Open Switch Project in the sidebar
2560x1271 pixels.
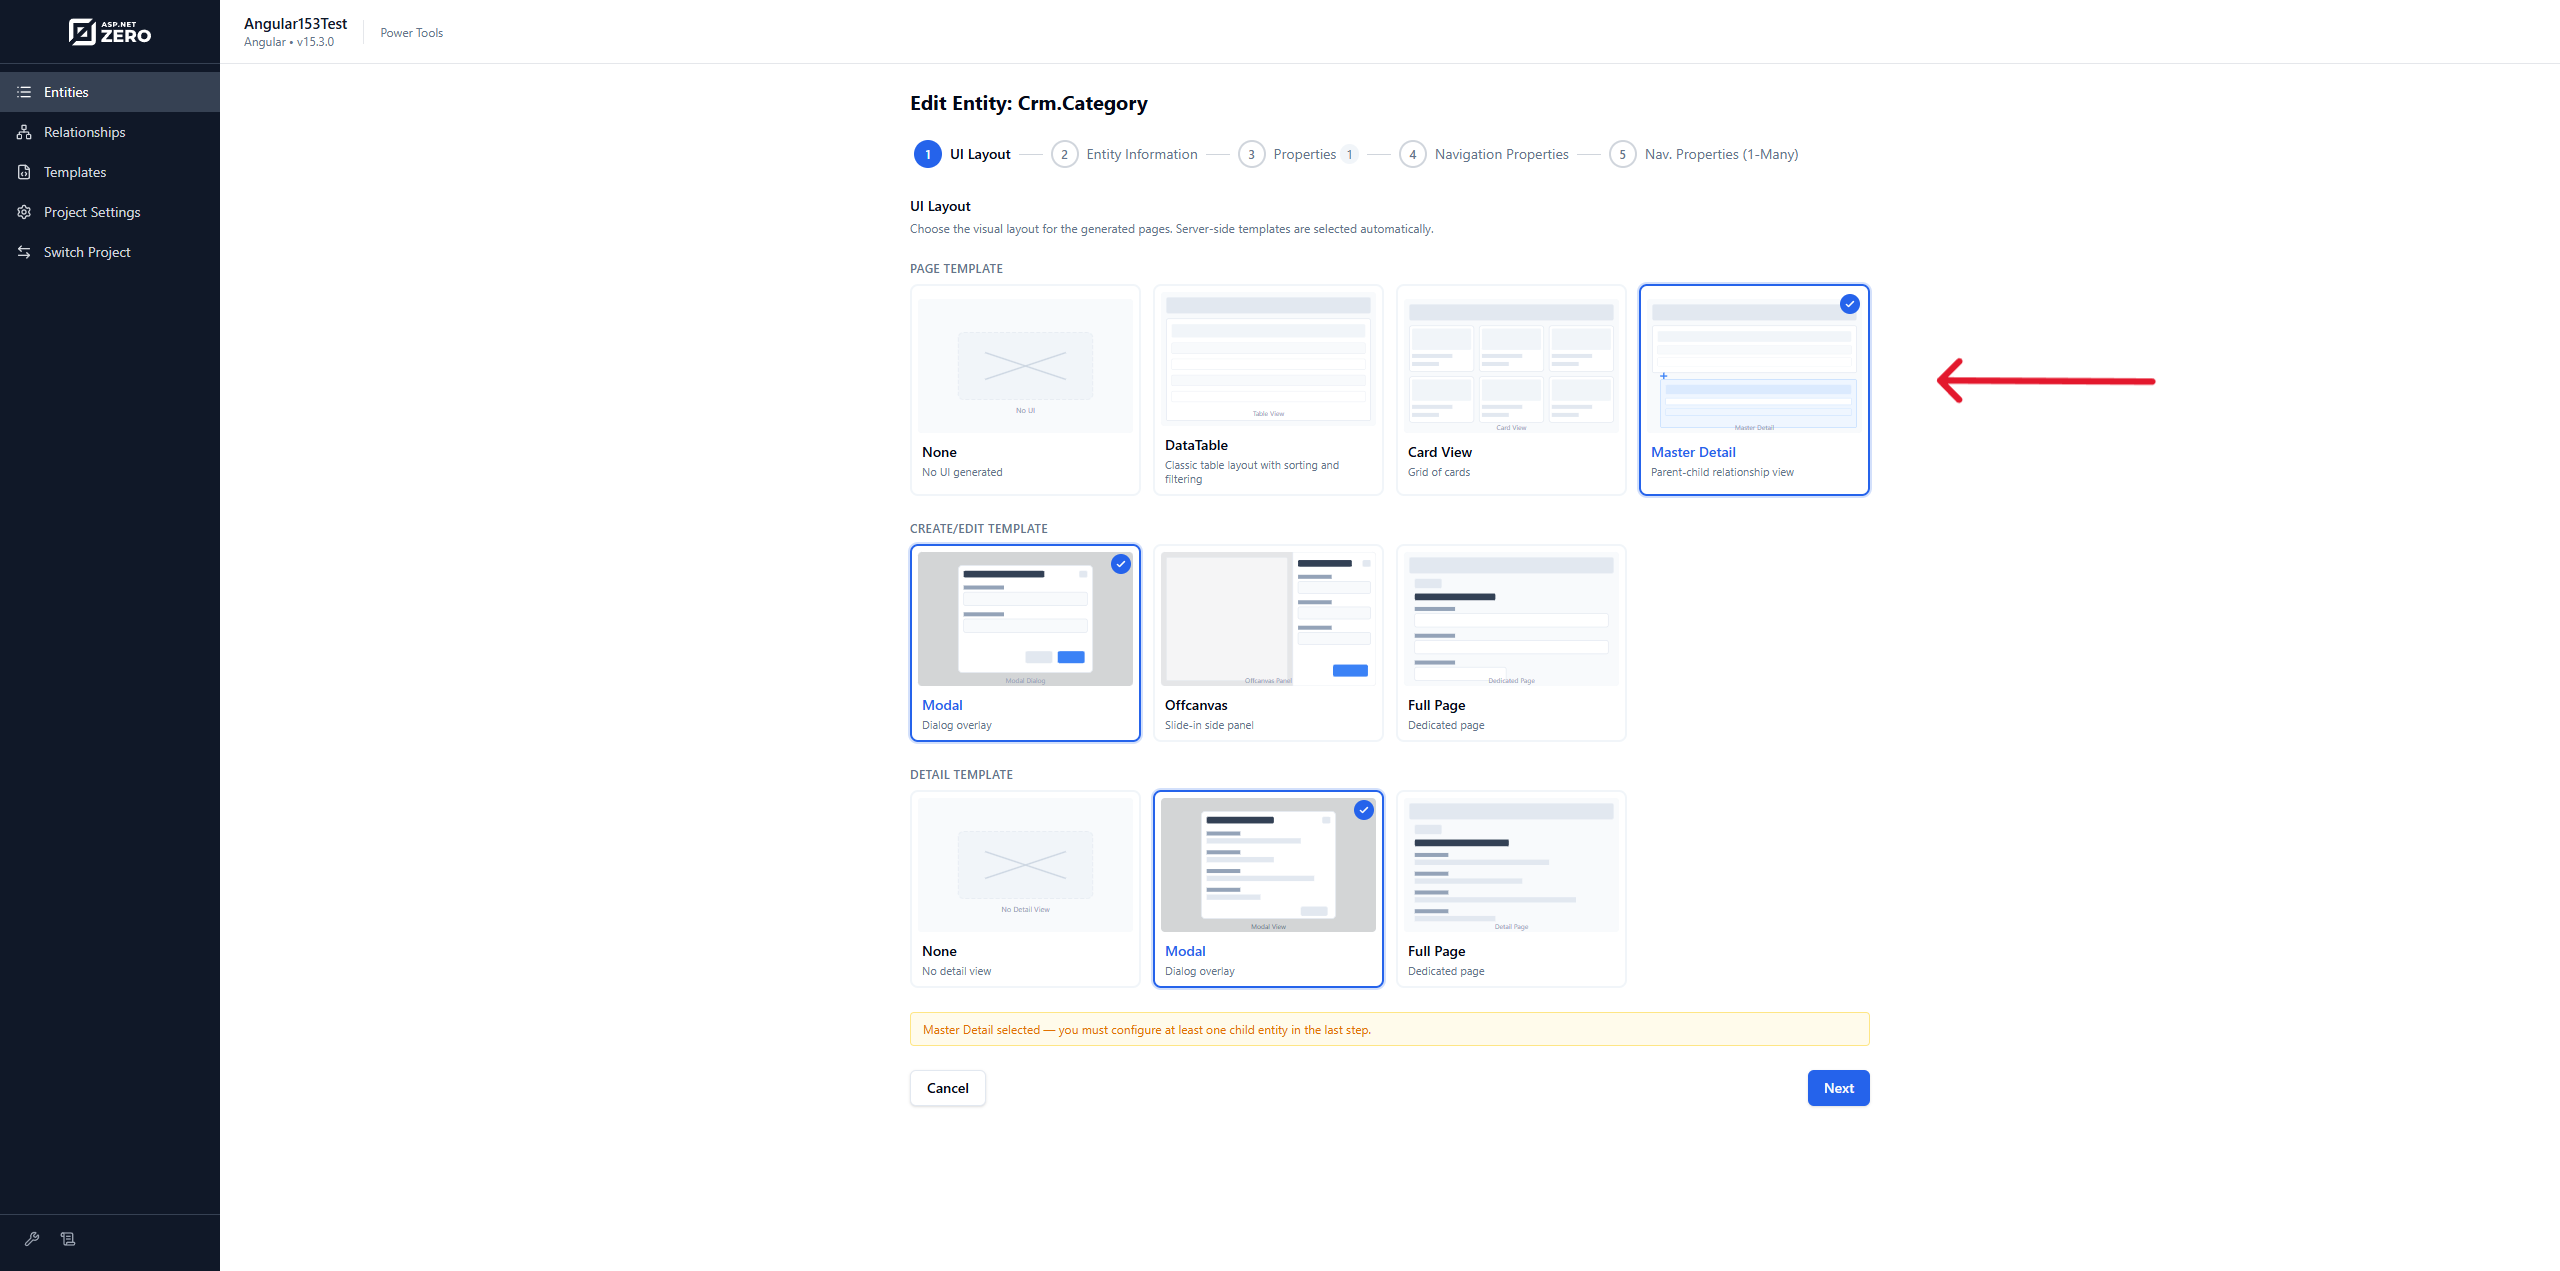[110, 252]
